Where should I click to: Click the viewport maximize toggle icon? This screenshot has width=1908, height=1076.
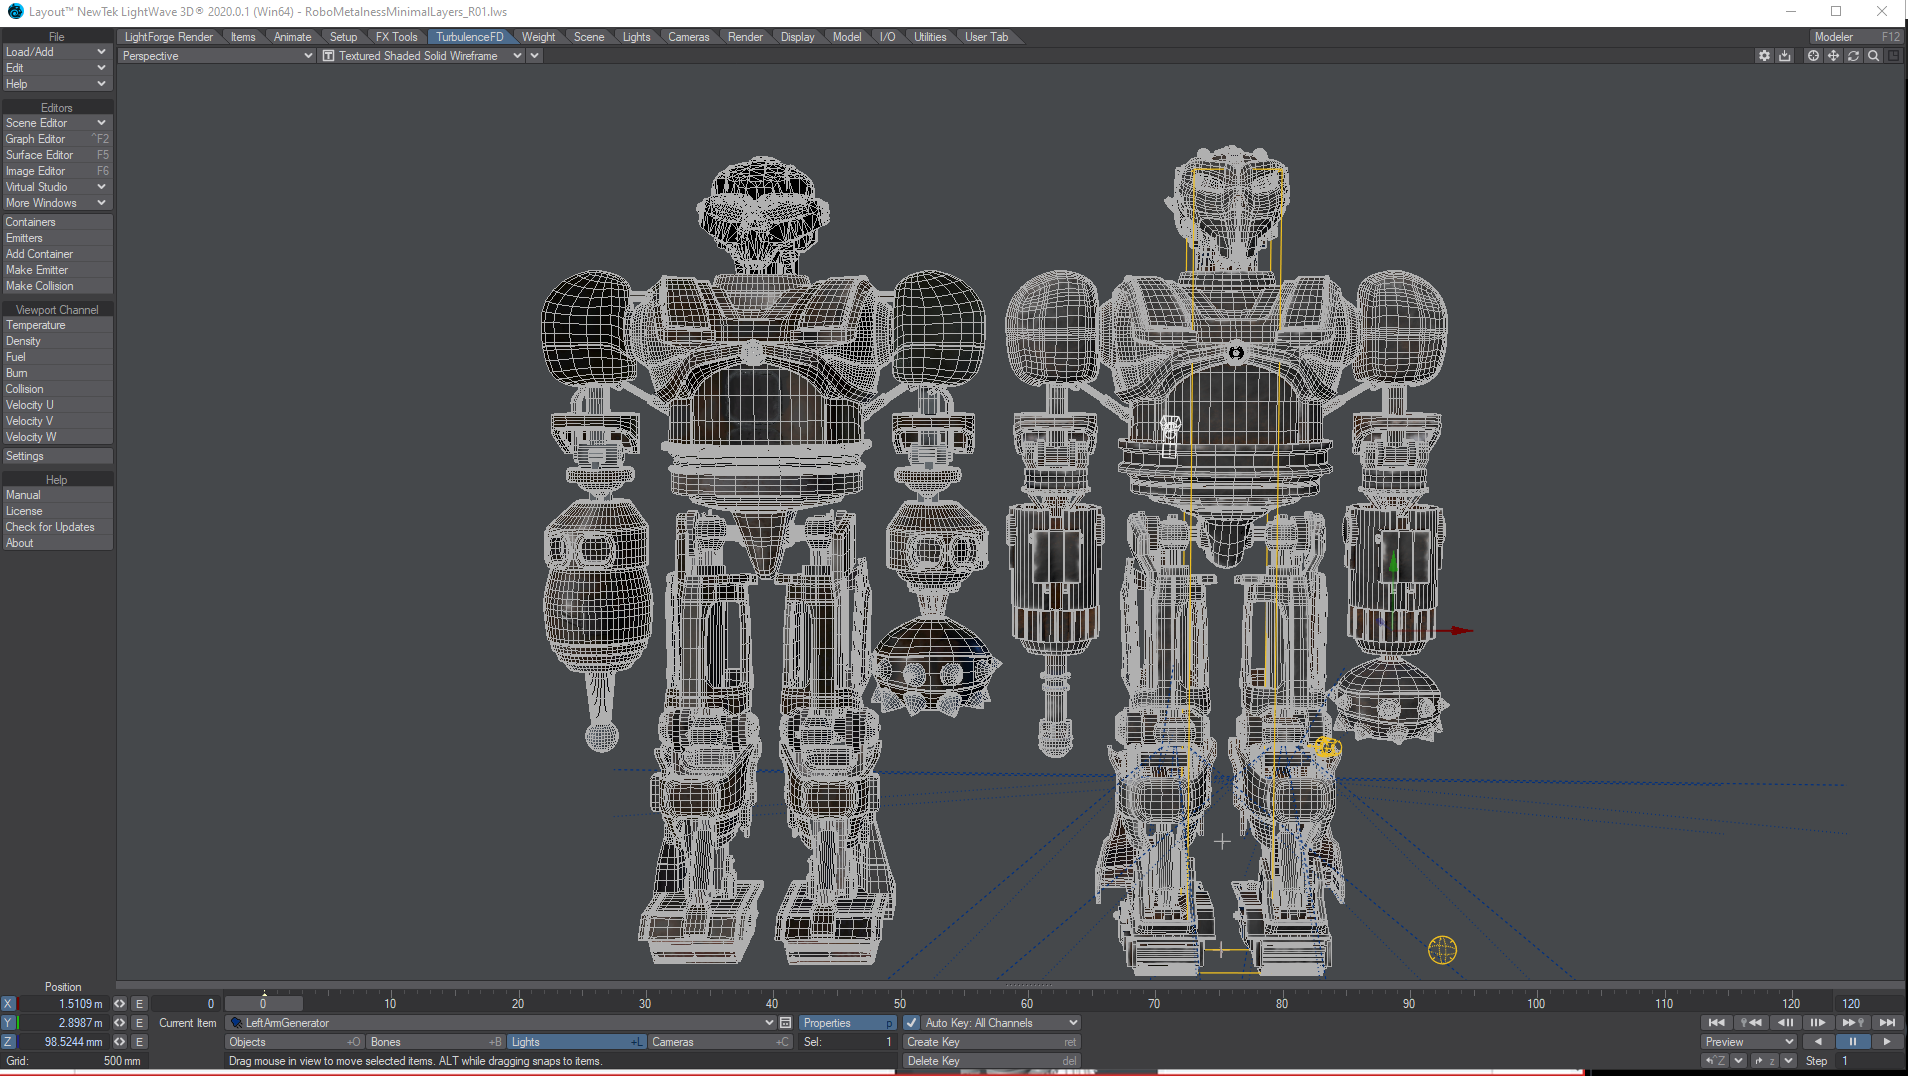1893,56
